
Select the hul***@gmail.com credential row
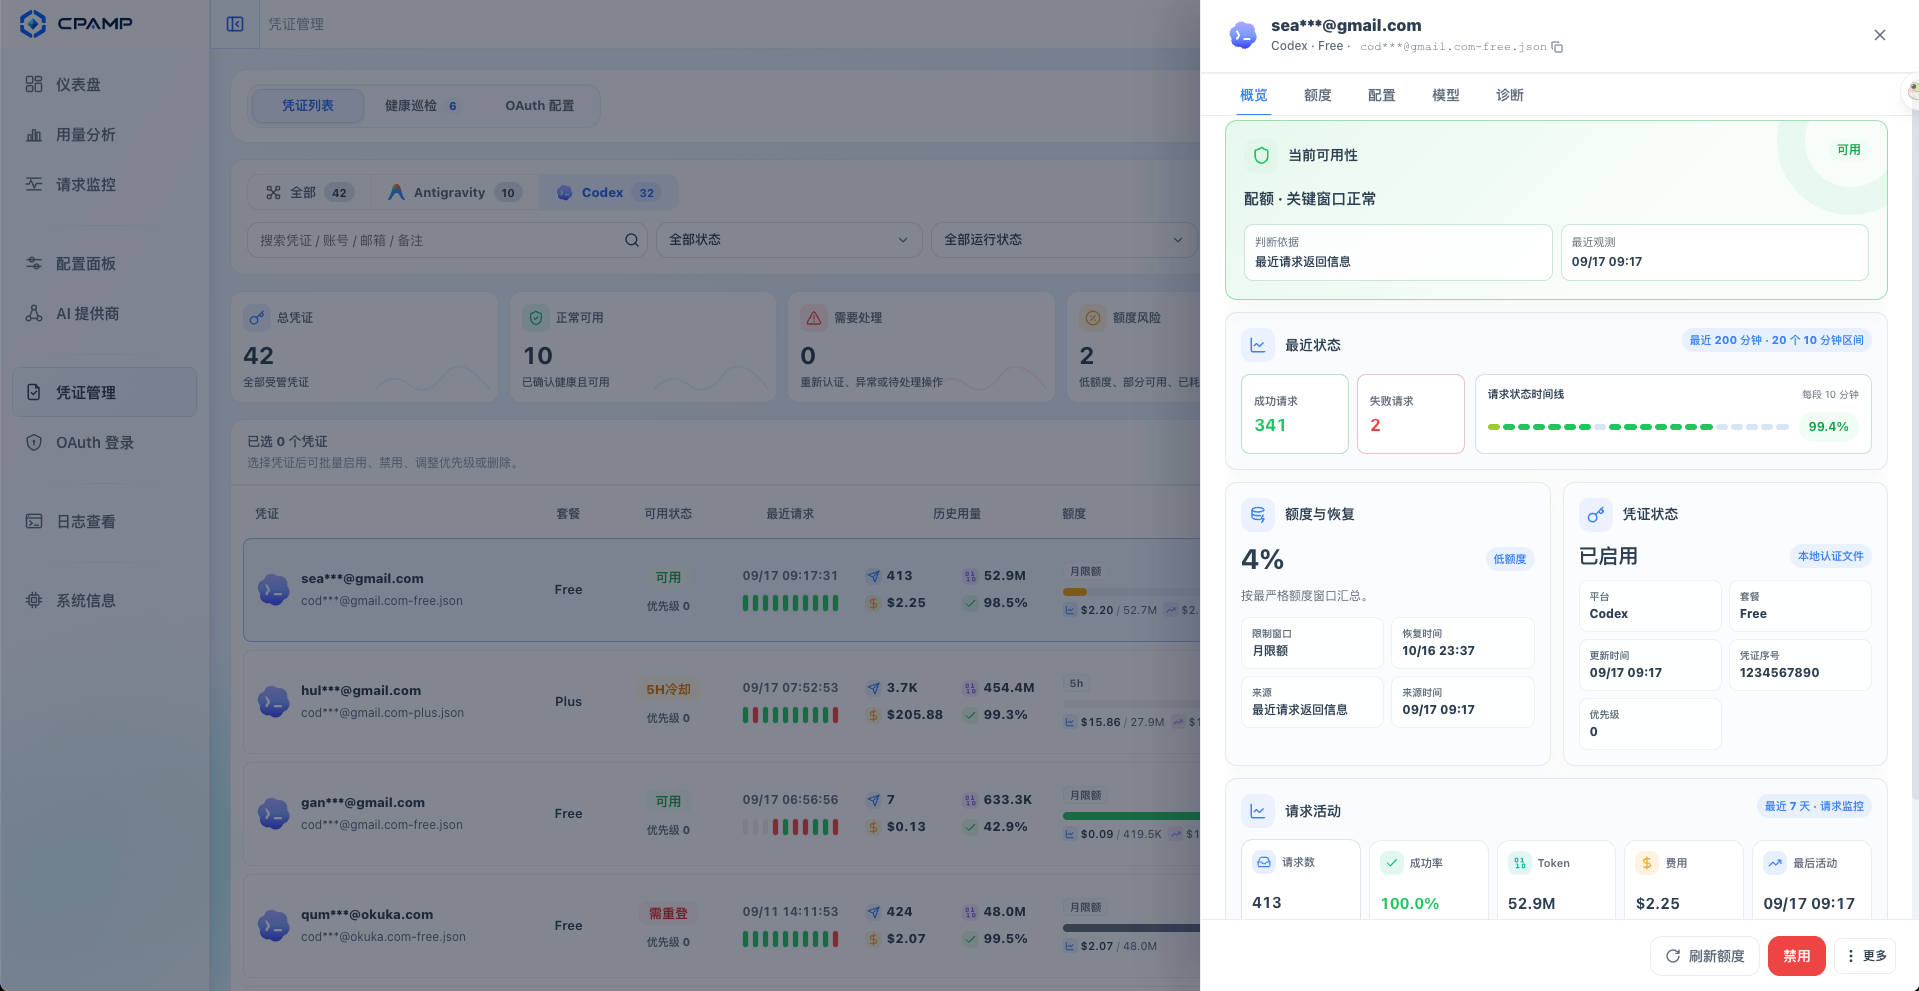pyautogui.click(x=721, y=702)
